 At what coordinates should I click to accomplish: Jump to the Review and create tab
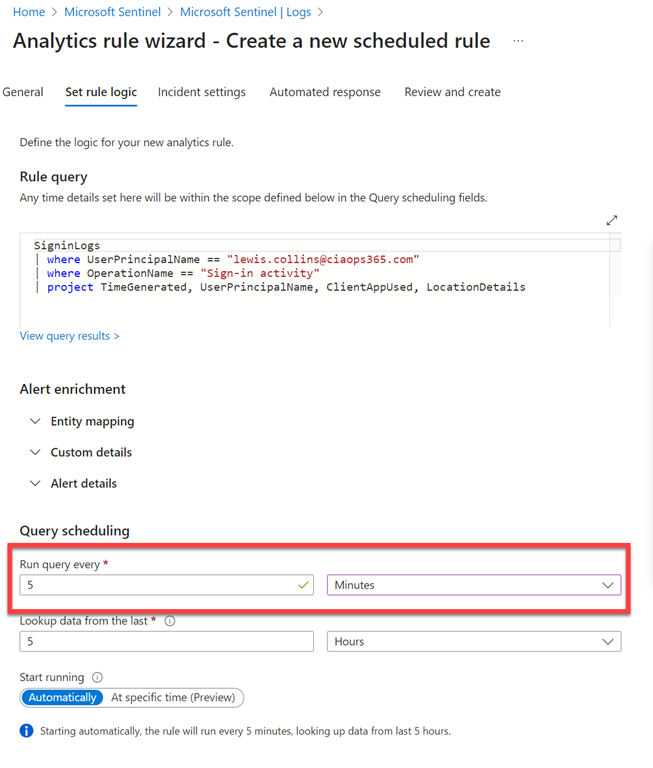point(452,92)
